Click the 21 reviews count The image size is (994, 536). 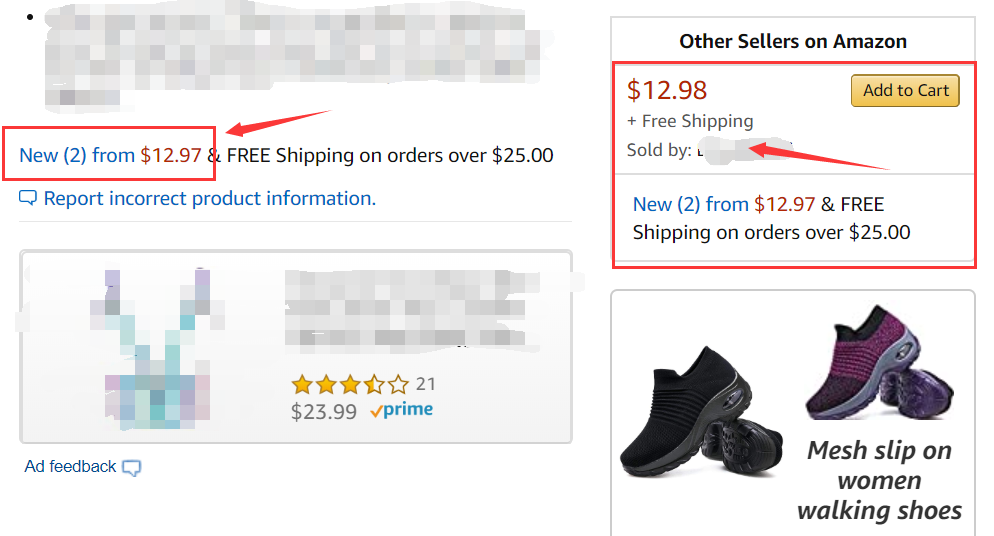(426, 383)
